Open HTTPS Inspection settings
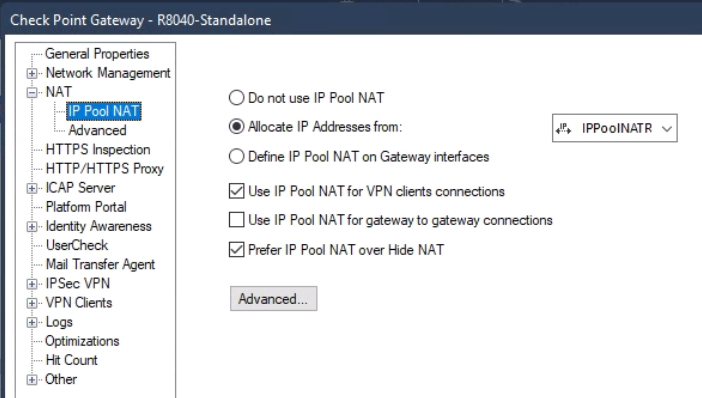Viewport: 702px width, 398px height. (98, 150)
